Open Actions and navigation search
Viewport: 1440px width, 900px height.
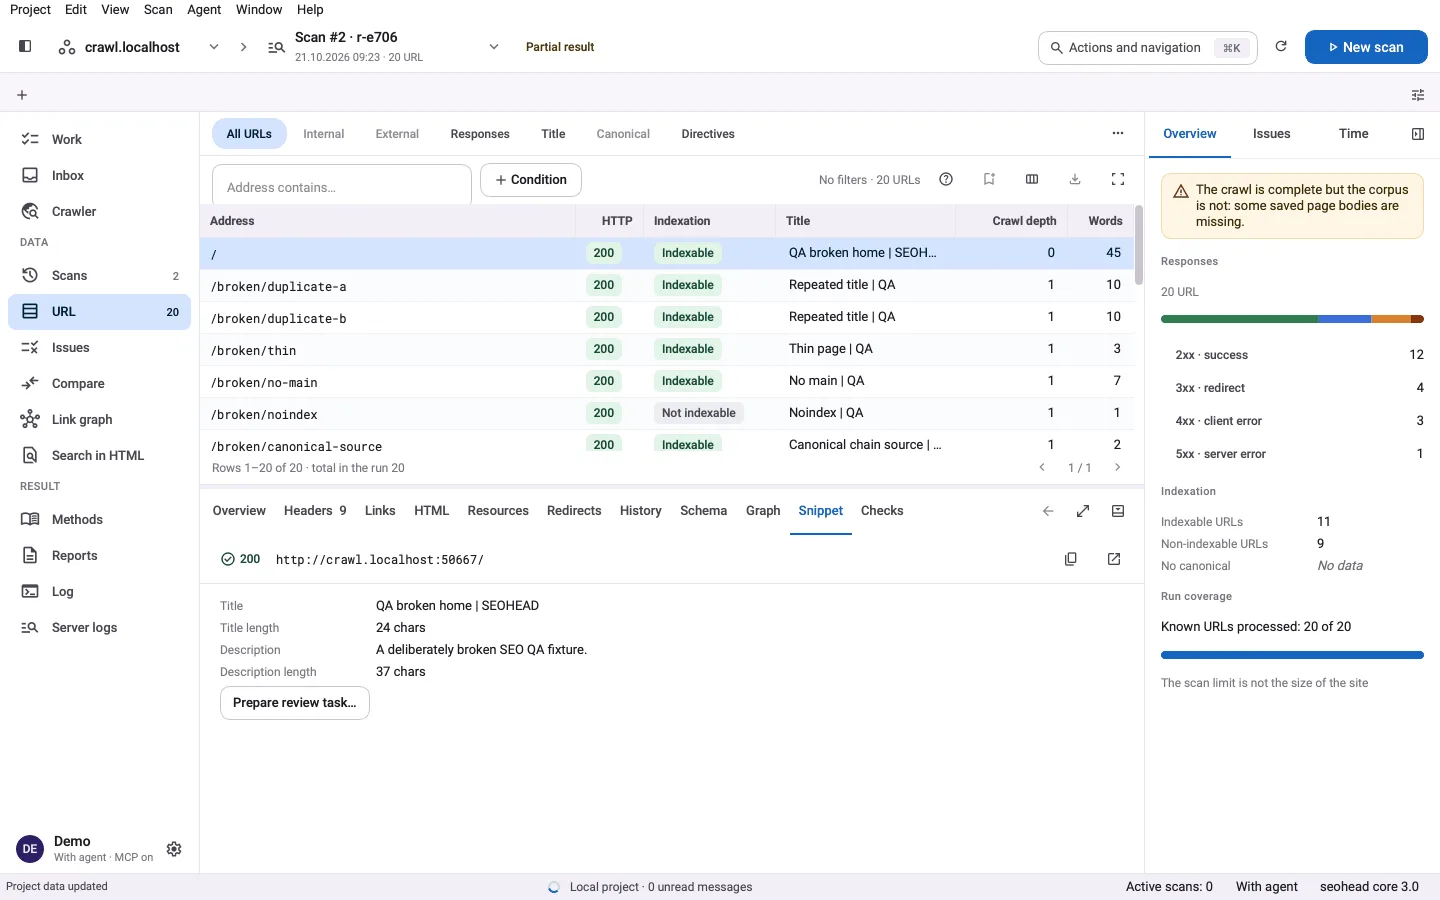click(x=1148, y=47)
